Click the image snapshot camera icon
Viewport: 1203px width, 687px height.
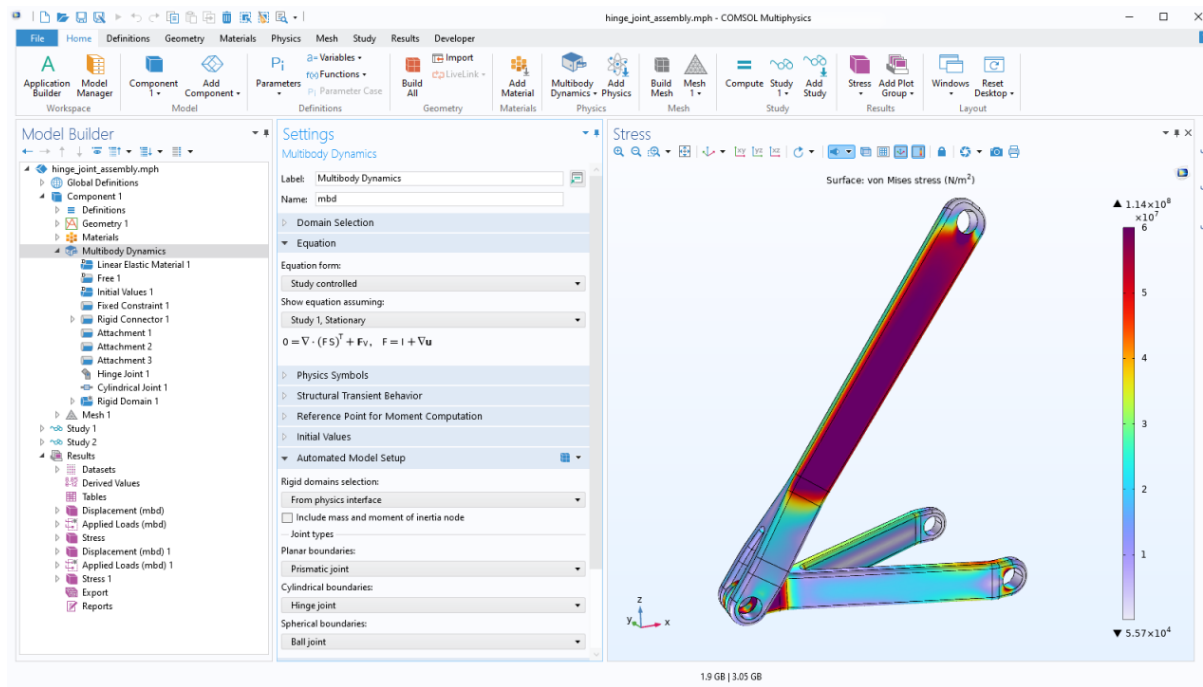coord(996,152)
